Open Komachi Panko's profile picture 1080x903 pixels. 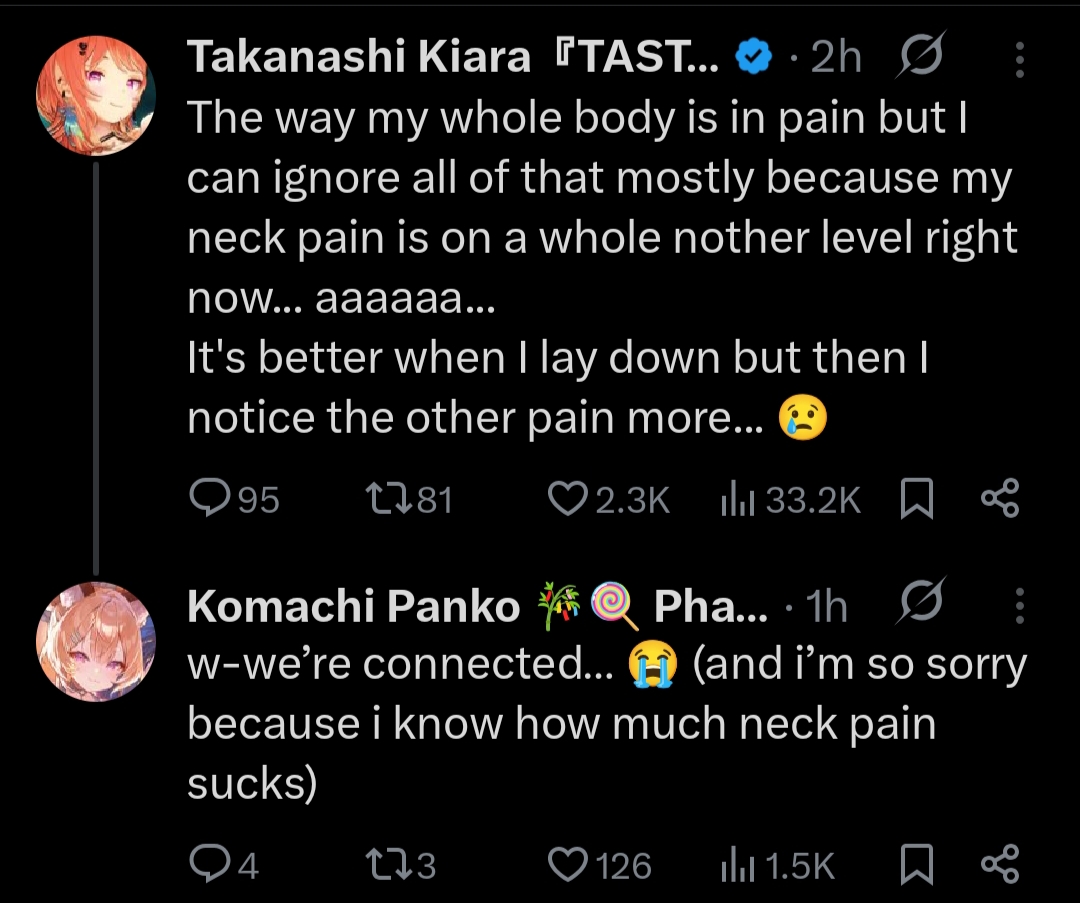[96, 641]
